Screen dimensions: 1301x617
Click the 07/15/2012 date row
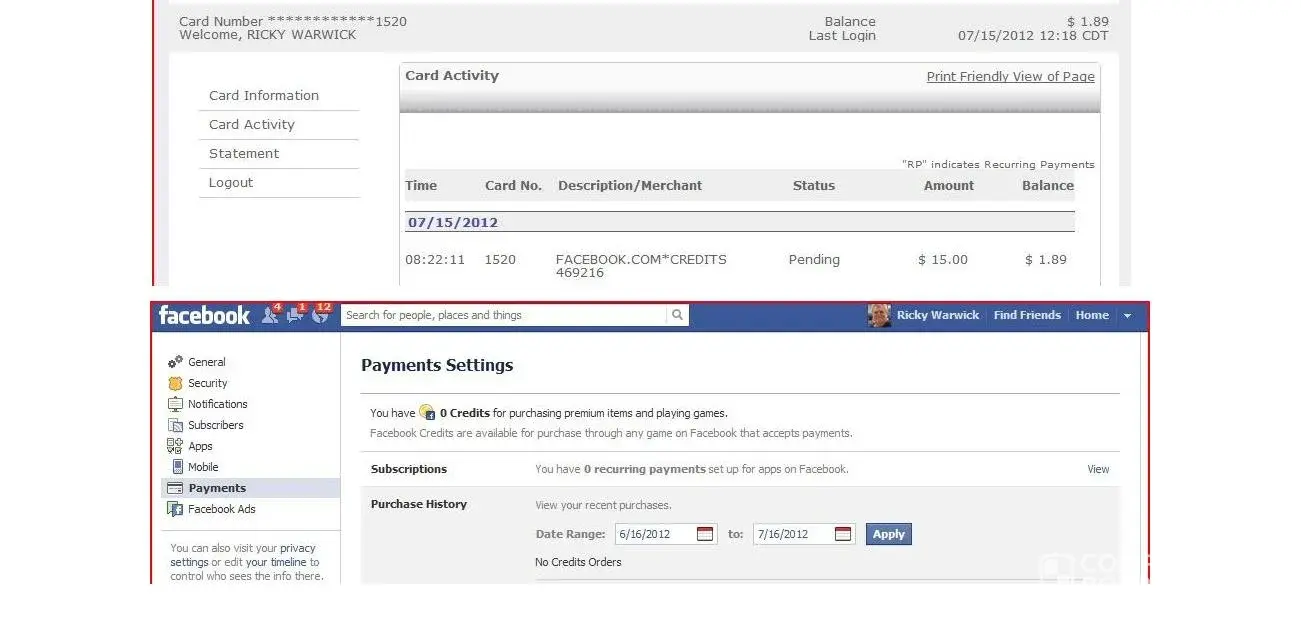pyautogui.click(x=740, y=222)
